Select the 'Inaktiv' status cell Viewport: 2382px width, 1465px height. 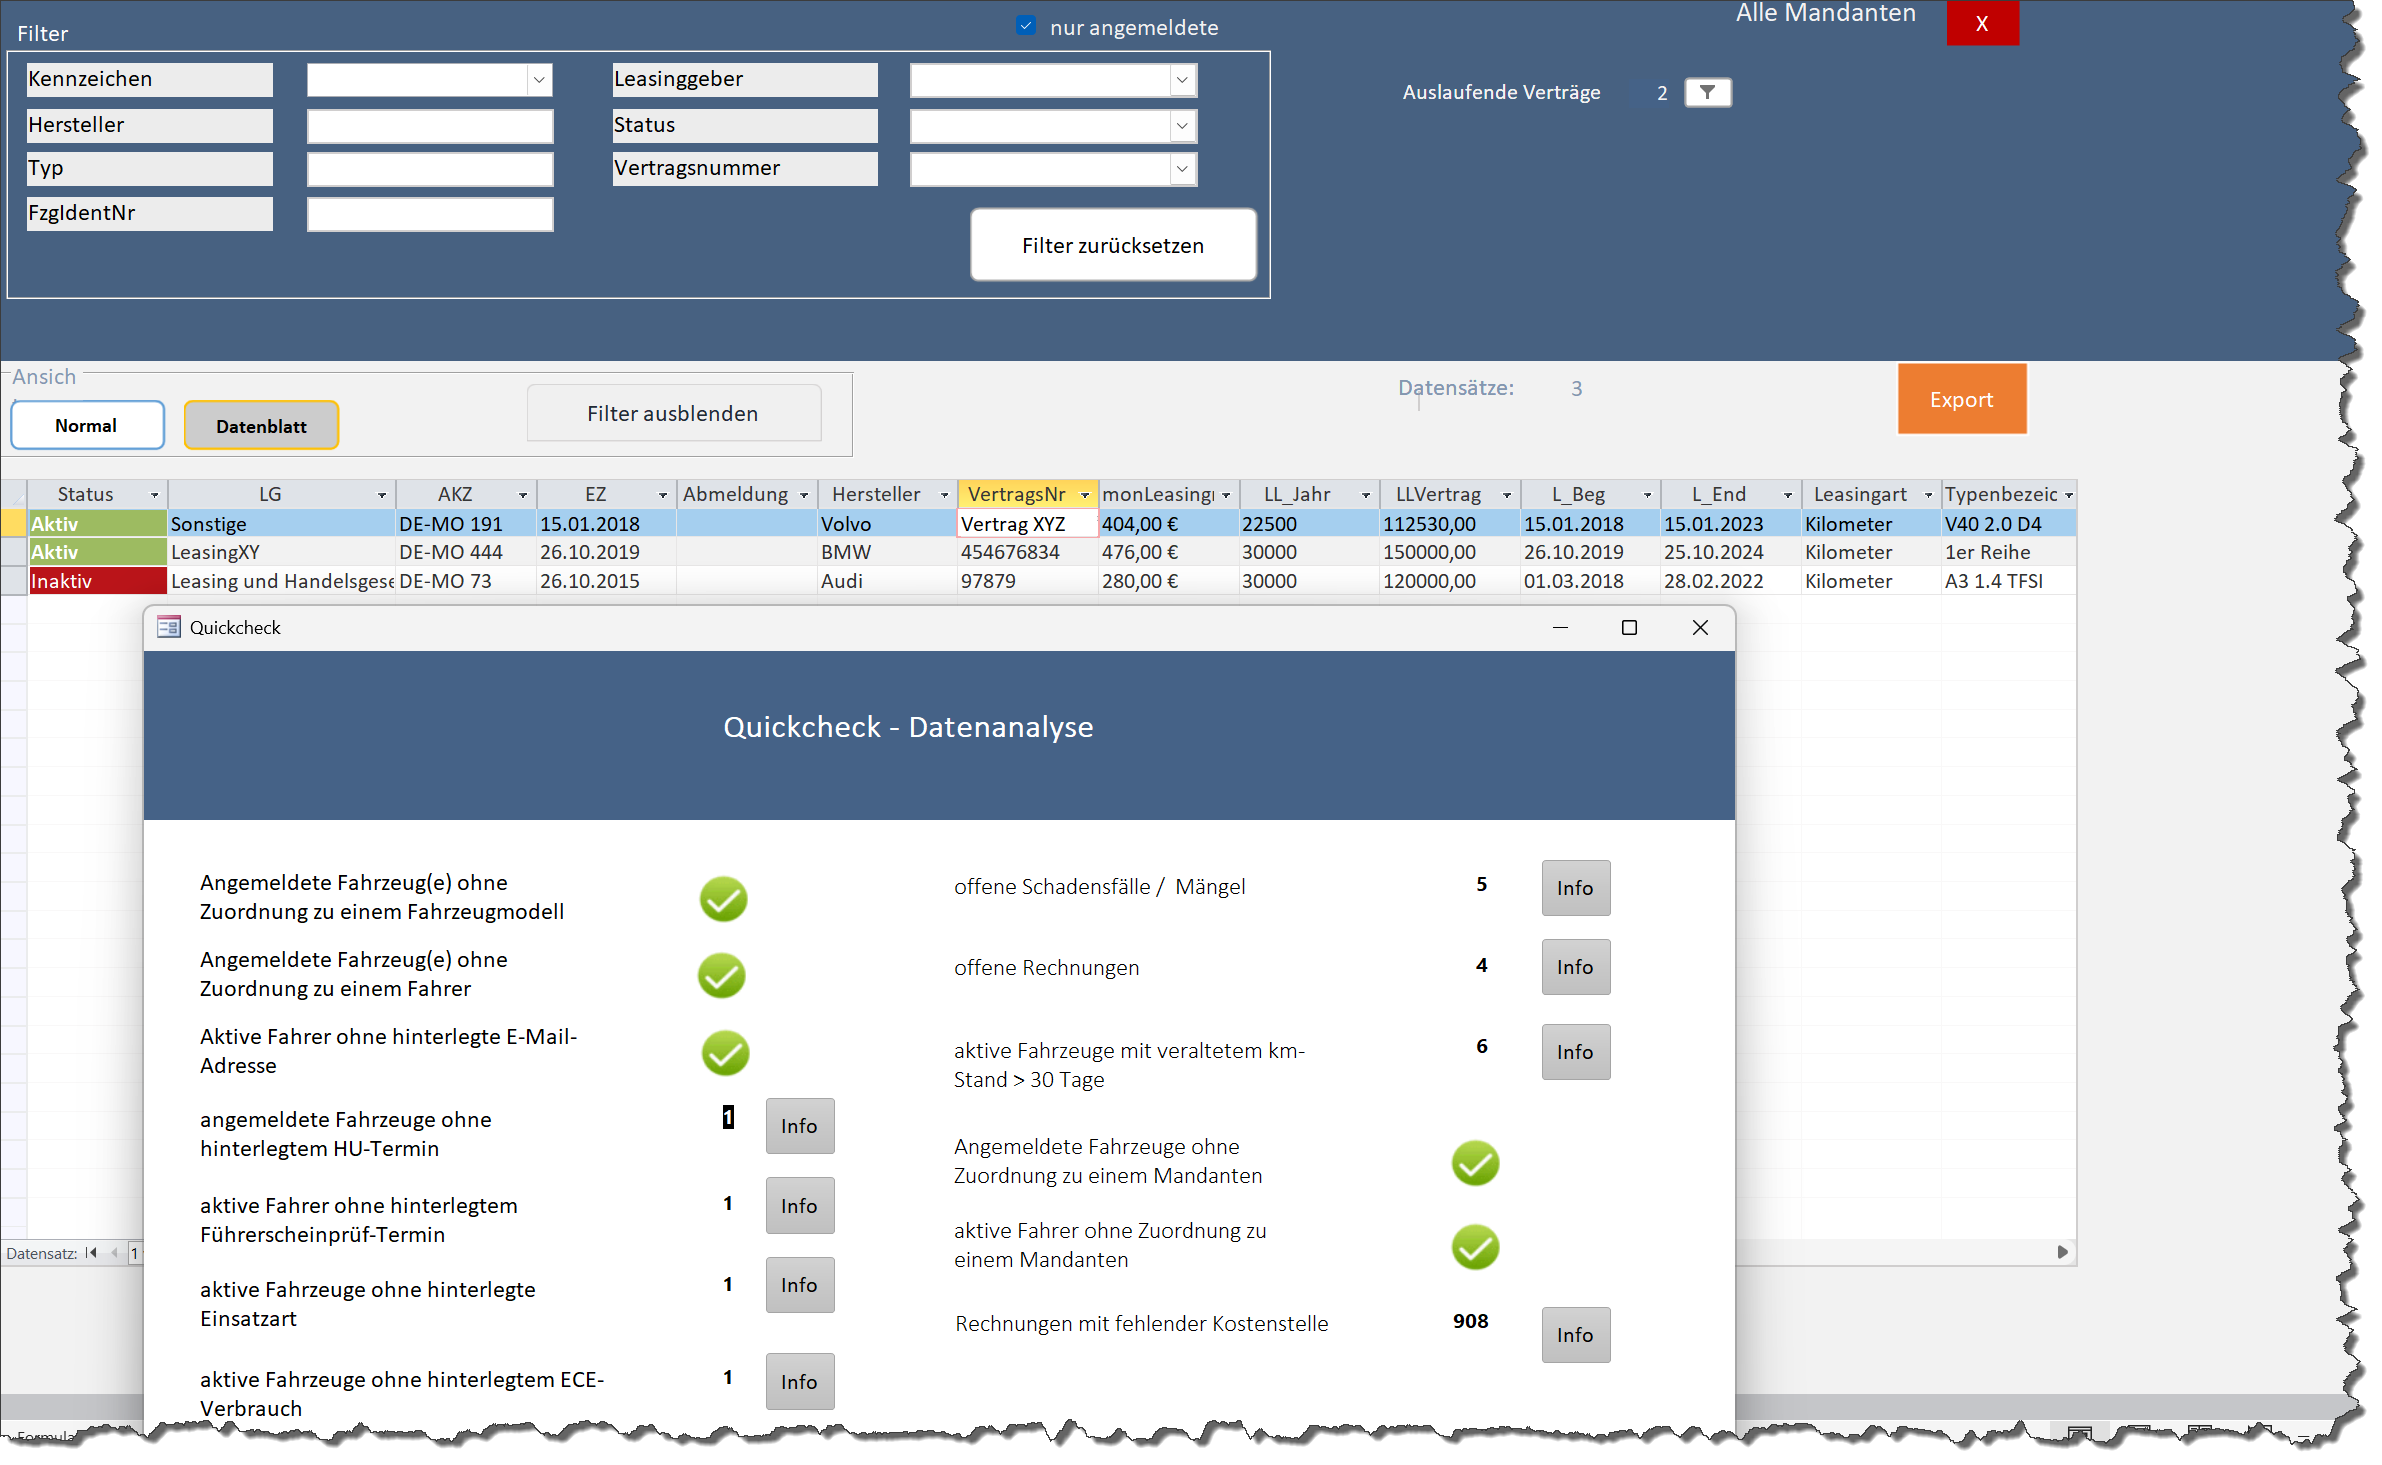tap(97, 581)
